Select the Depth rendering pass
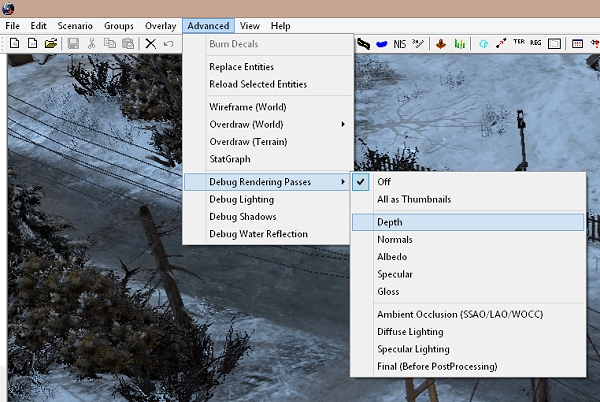Image resolution: width=600 pixels, height=402 pixels. (x=468, y=222)
